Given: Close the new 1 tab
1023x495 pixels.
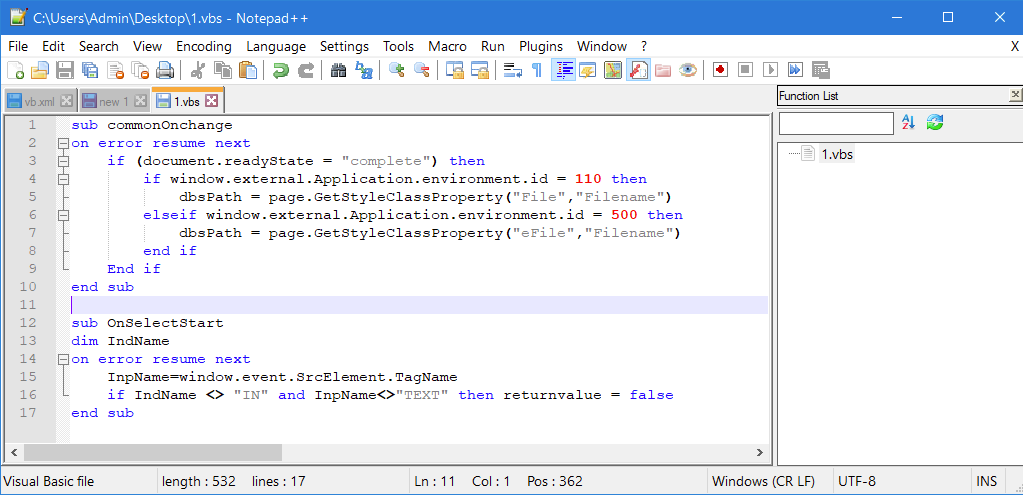Looking at the screenshot, I should 140,101.
